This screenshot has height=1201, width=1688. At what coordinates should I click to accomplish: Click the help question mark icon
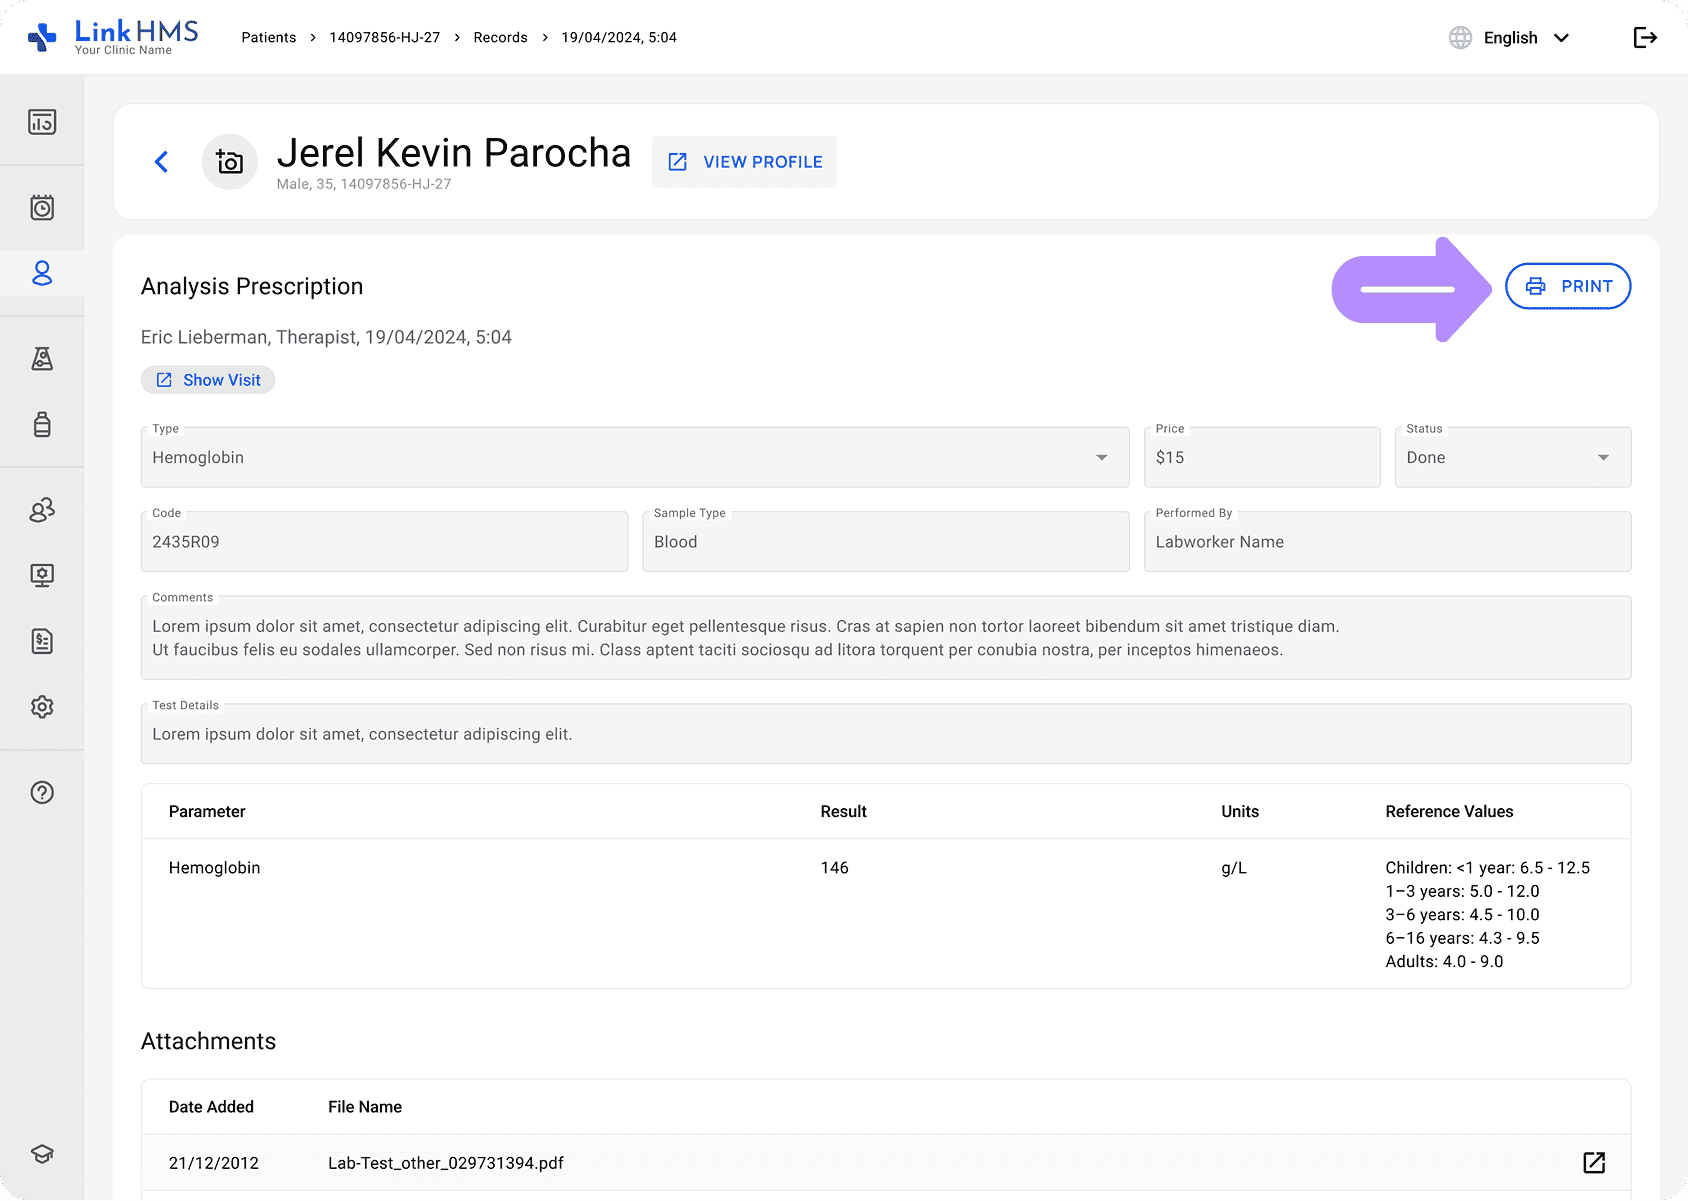[42, 793]
